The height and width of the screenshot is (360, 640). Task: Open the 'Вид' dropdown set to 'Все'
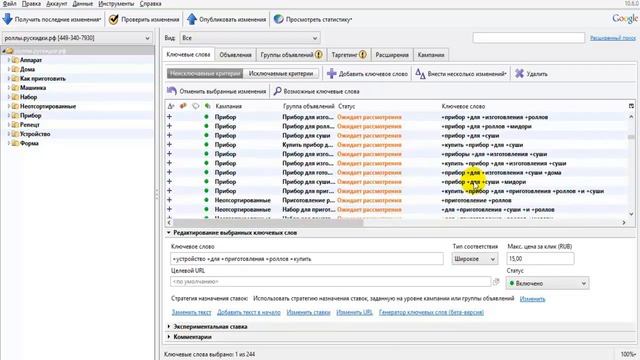(x=250, y=38)
